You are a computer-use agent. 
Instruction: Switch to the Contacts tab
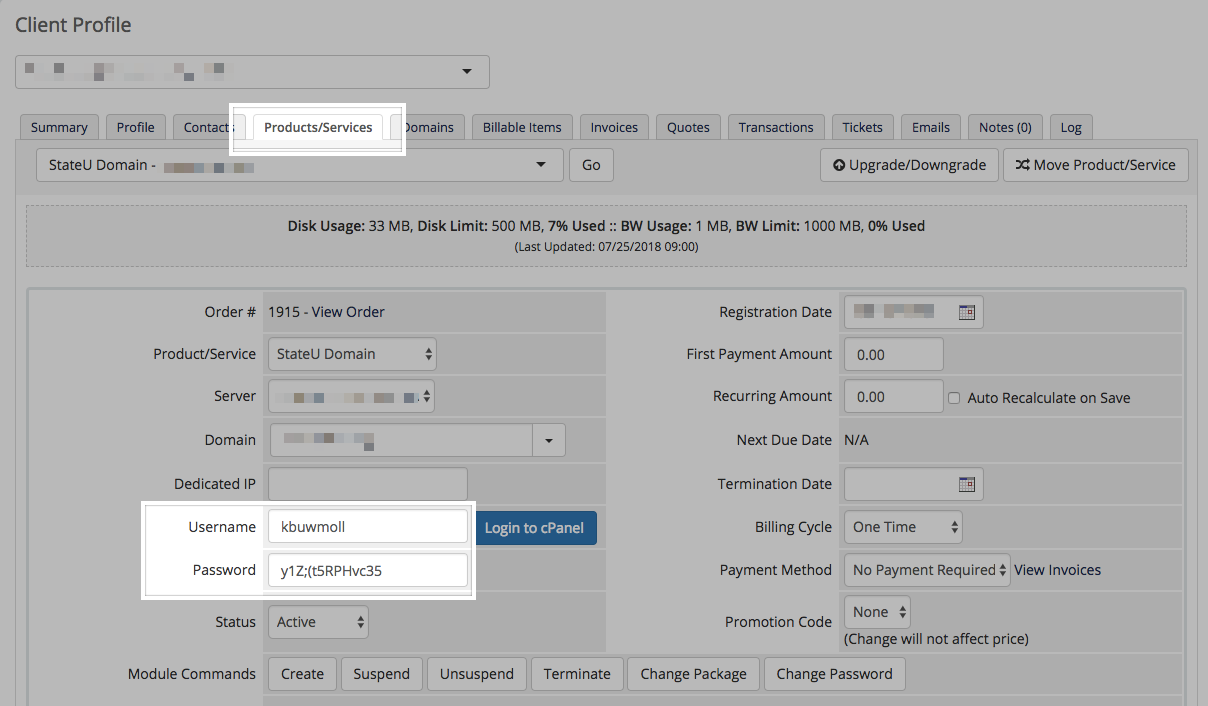[x=208, y=127]
